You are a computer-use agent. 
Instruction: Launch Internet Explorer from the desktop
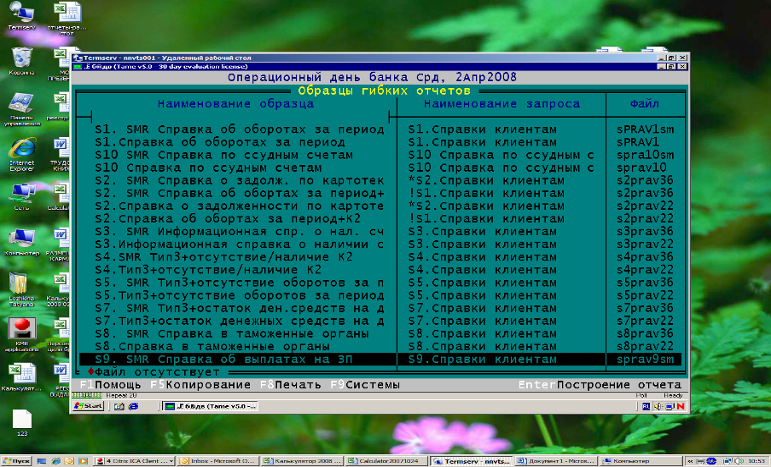(x=22, y=154)
